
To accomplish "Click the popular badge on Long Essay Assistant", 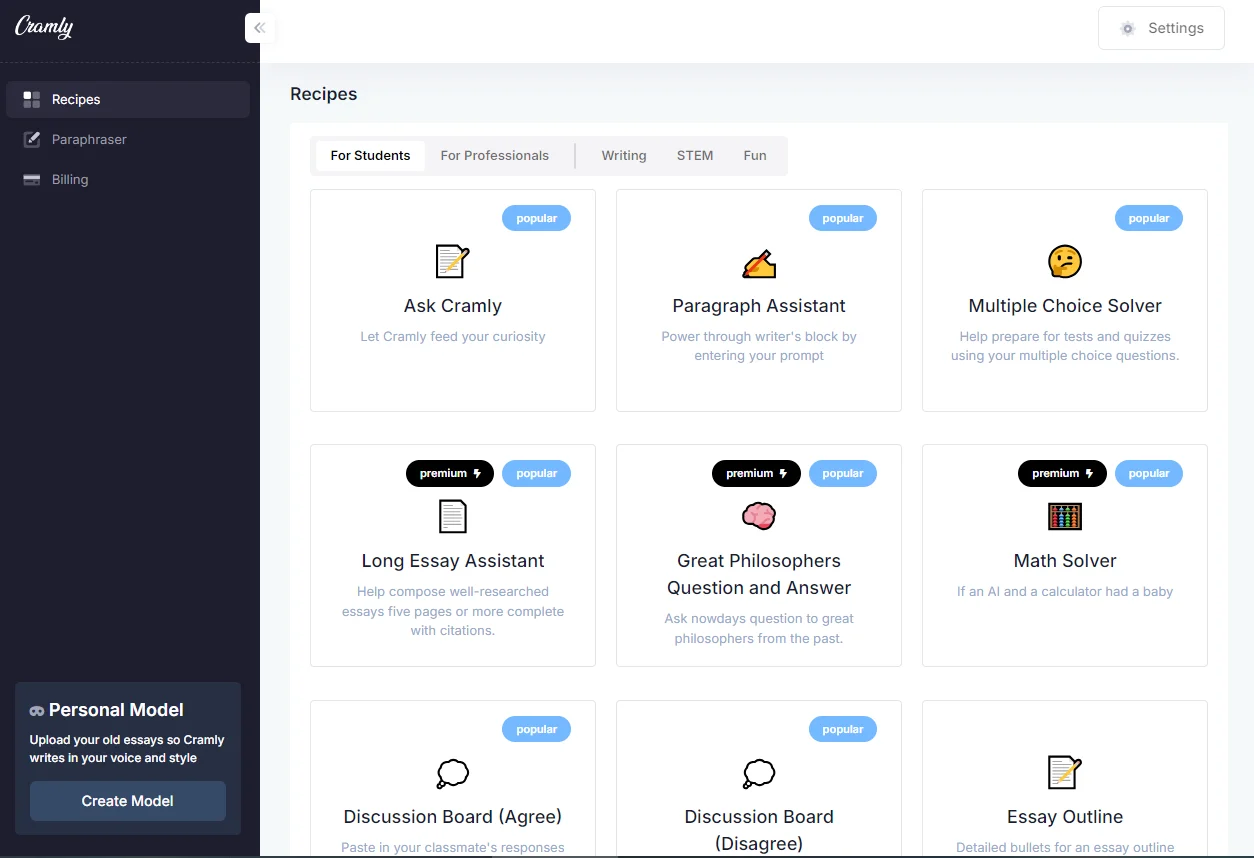I will pyautogui.click(x=537, y=473).
